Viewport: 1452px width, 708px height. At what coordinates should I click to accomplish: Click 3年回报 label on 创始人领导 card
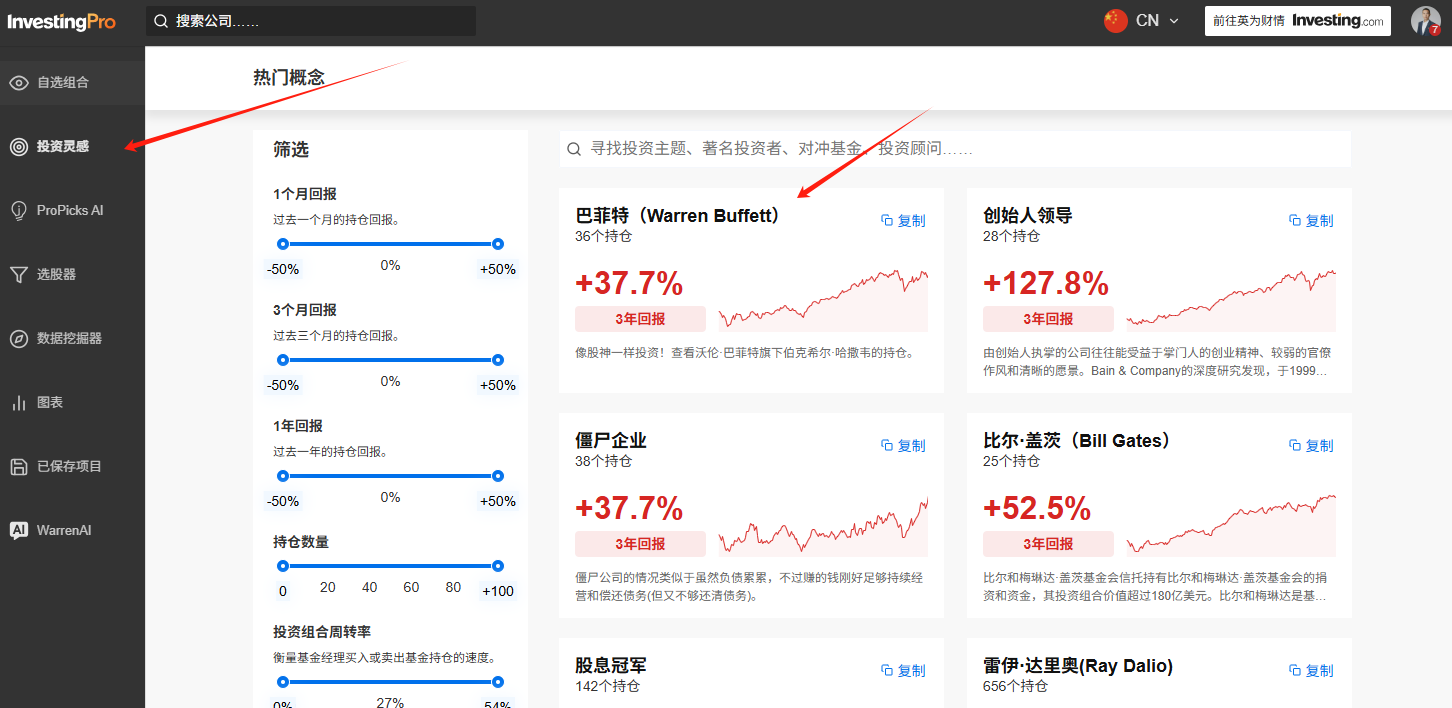coord(1048,319)
